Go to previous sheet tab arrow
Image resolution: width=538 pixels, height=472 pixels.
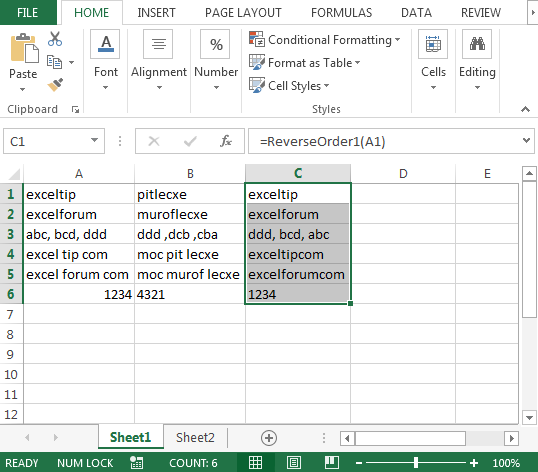pos(27,438)
